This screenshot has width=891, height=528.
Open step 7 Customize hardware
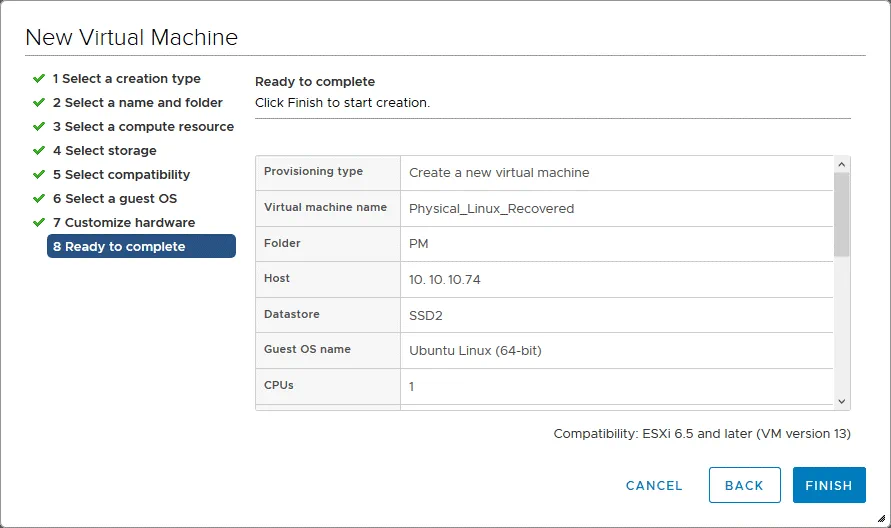tap(123, 223)
